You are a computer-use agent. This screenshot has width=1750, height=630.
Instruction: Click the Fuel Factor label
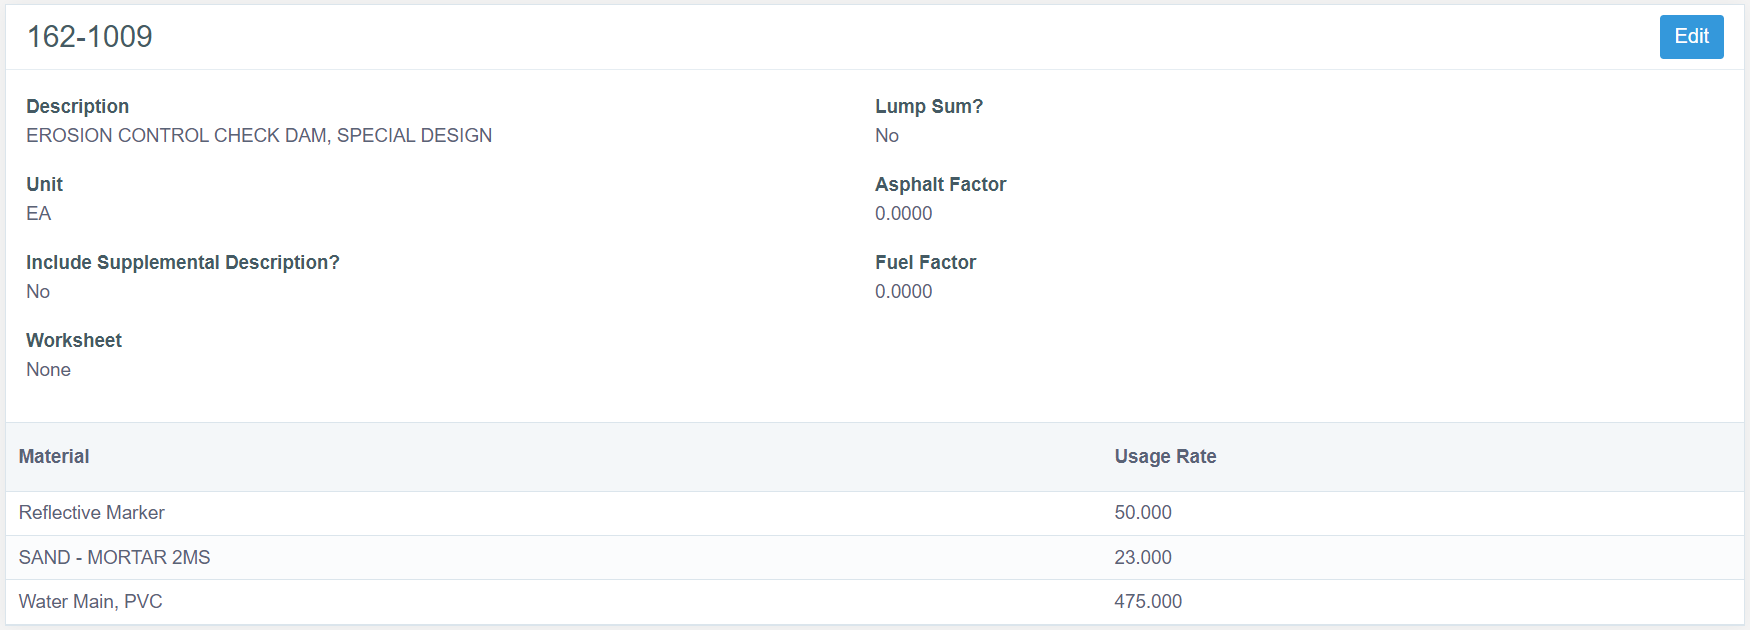[x=925, y=262]
